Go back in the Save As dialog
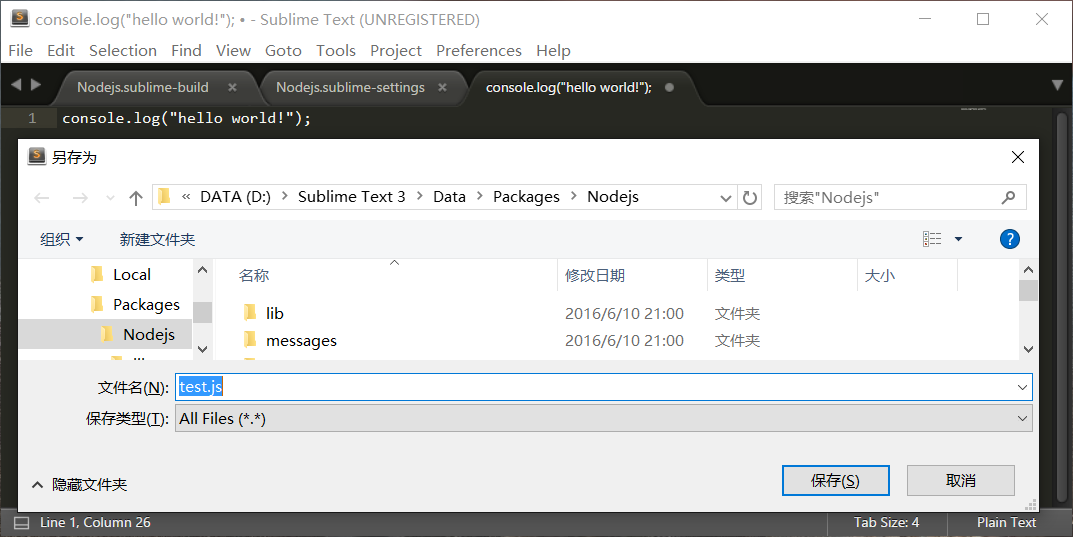Image resolution: width=1073 pixels, height=537 pixels. 42,198
